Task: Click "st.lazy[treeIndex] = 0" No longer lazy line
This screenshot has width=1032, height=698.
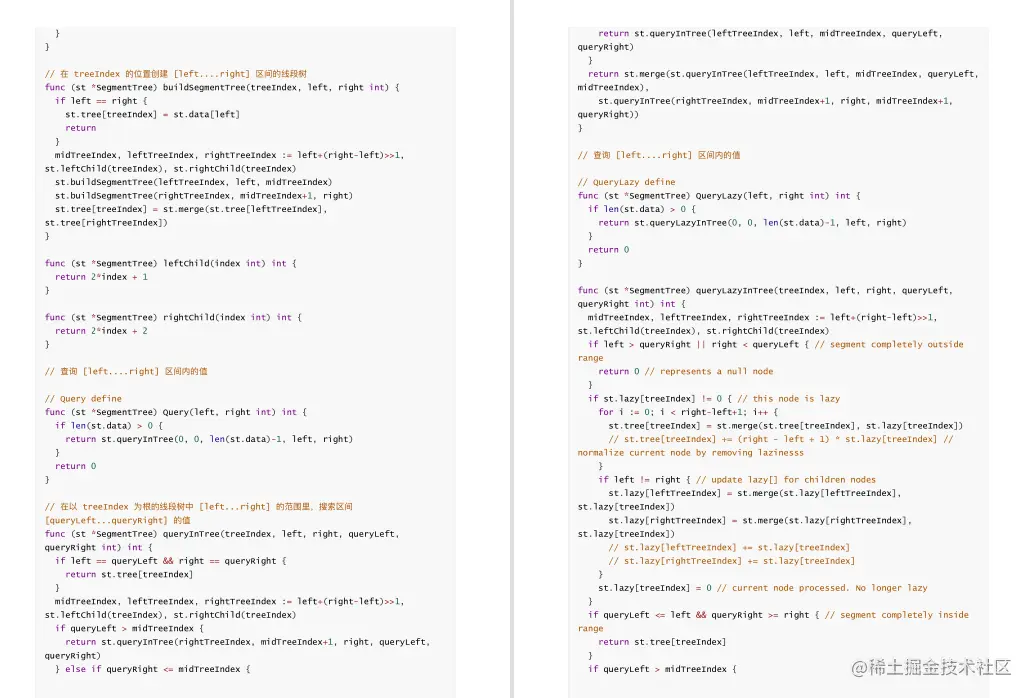Action: point(763,588)
